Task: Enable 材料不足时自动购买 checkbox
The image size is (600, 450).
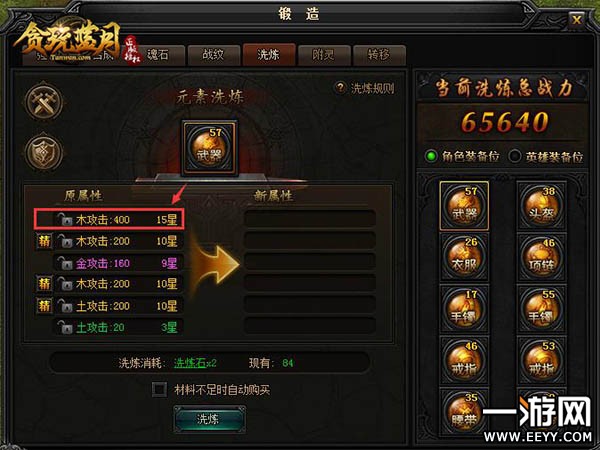Action: pos(159,390)
